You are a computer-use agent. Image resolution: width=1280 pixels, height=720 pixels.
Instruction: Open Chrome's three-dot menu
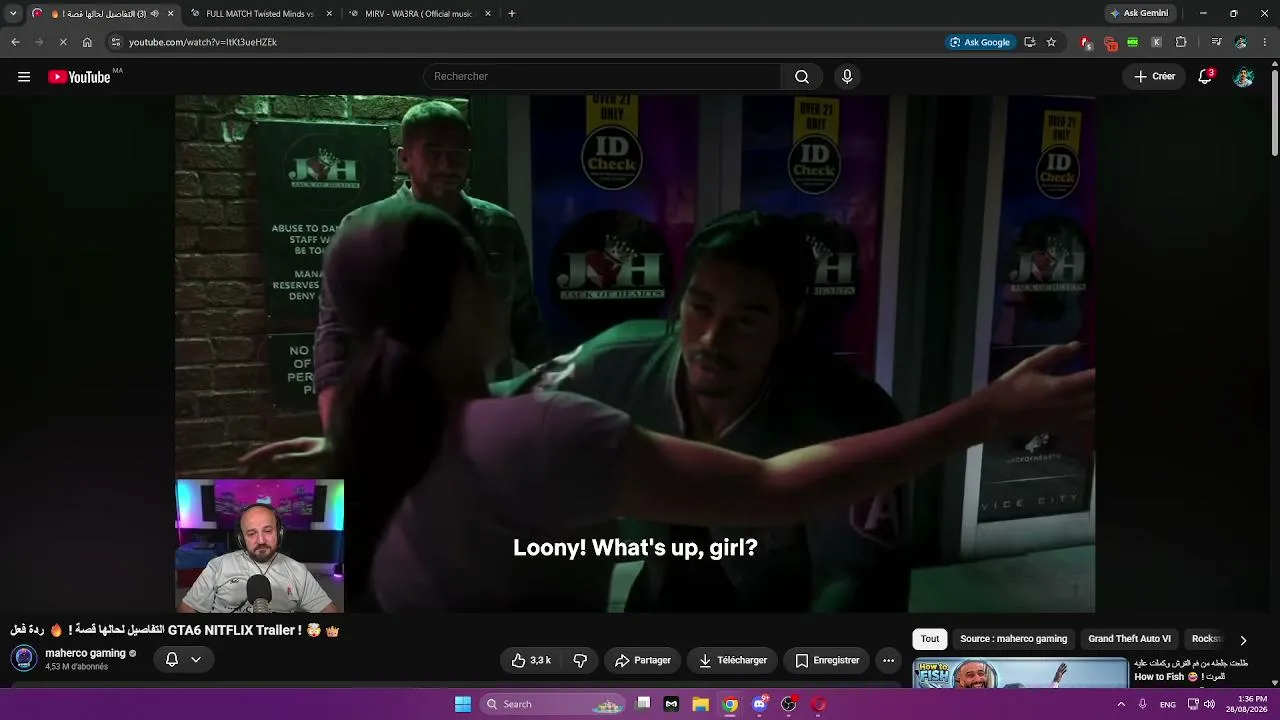tap(1265, 42)
